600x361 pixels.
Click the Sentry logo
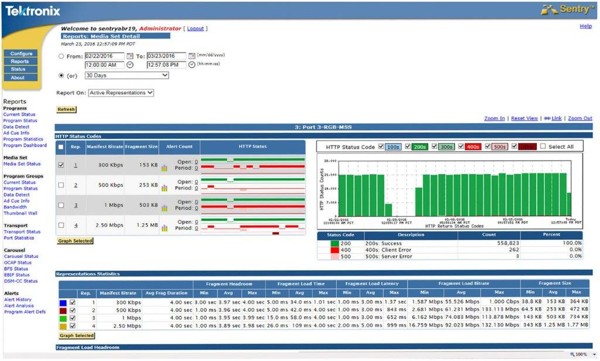(566, 10)
